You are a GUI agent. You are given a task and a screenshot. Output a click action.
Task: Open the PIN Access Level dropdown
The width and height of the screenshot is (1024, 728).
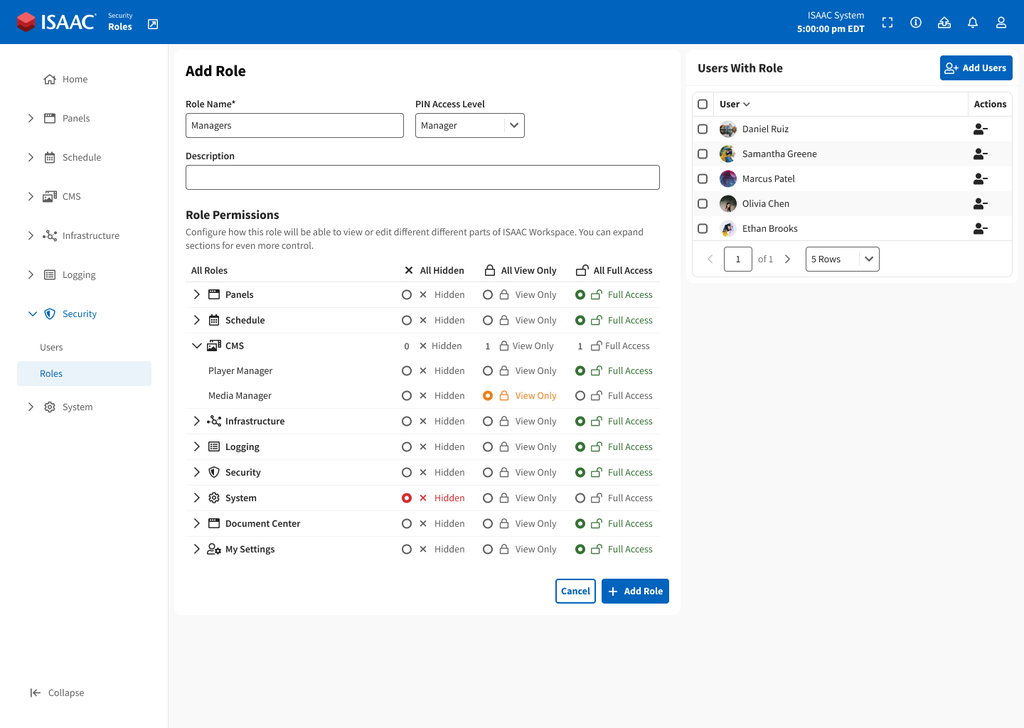click(x=469, y=125)
